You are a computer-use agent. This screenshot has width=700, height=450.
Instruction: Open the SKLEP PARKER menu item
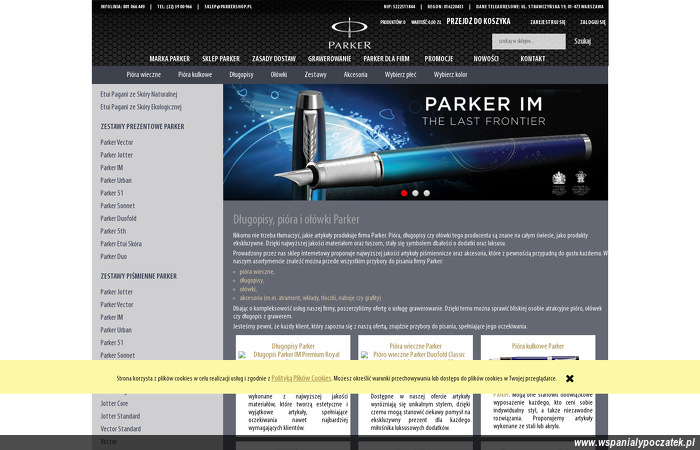(x=221, y=58)
